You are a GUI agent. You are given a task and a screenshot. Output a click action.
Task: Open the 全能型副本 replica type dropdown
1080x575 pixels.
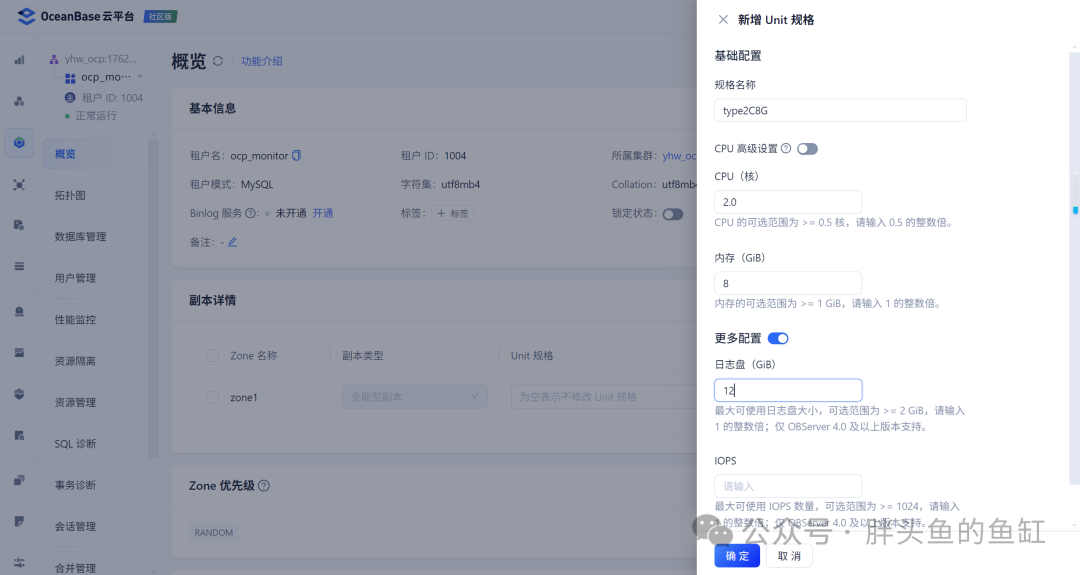[415, 397]
